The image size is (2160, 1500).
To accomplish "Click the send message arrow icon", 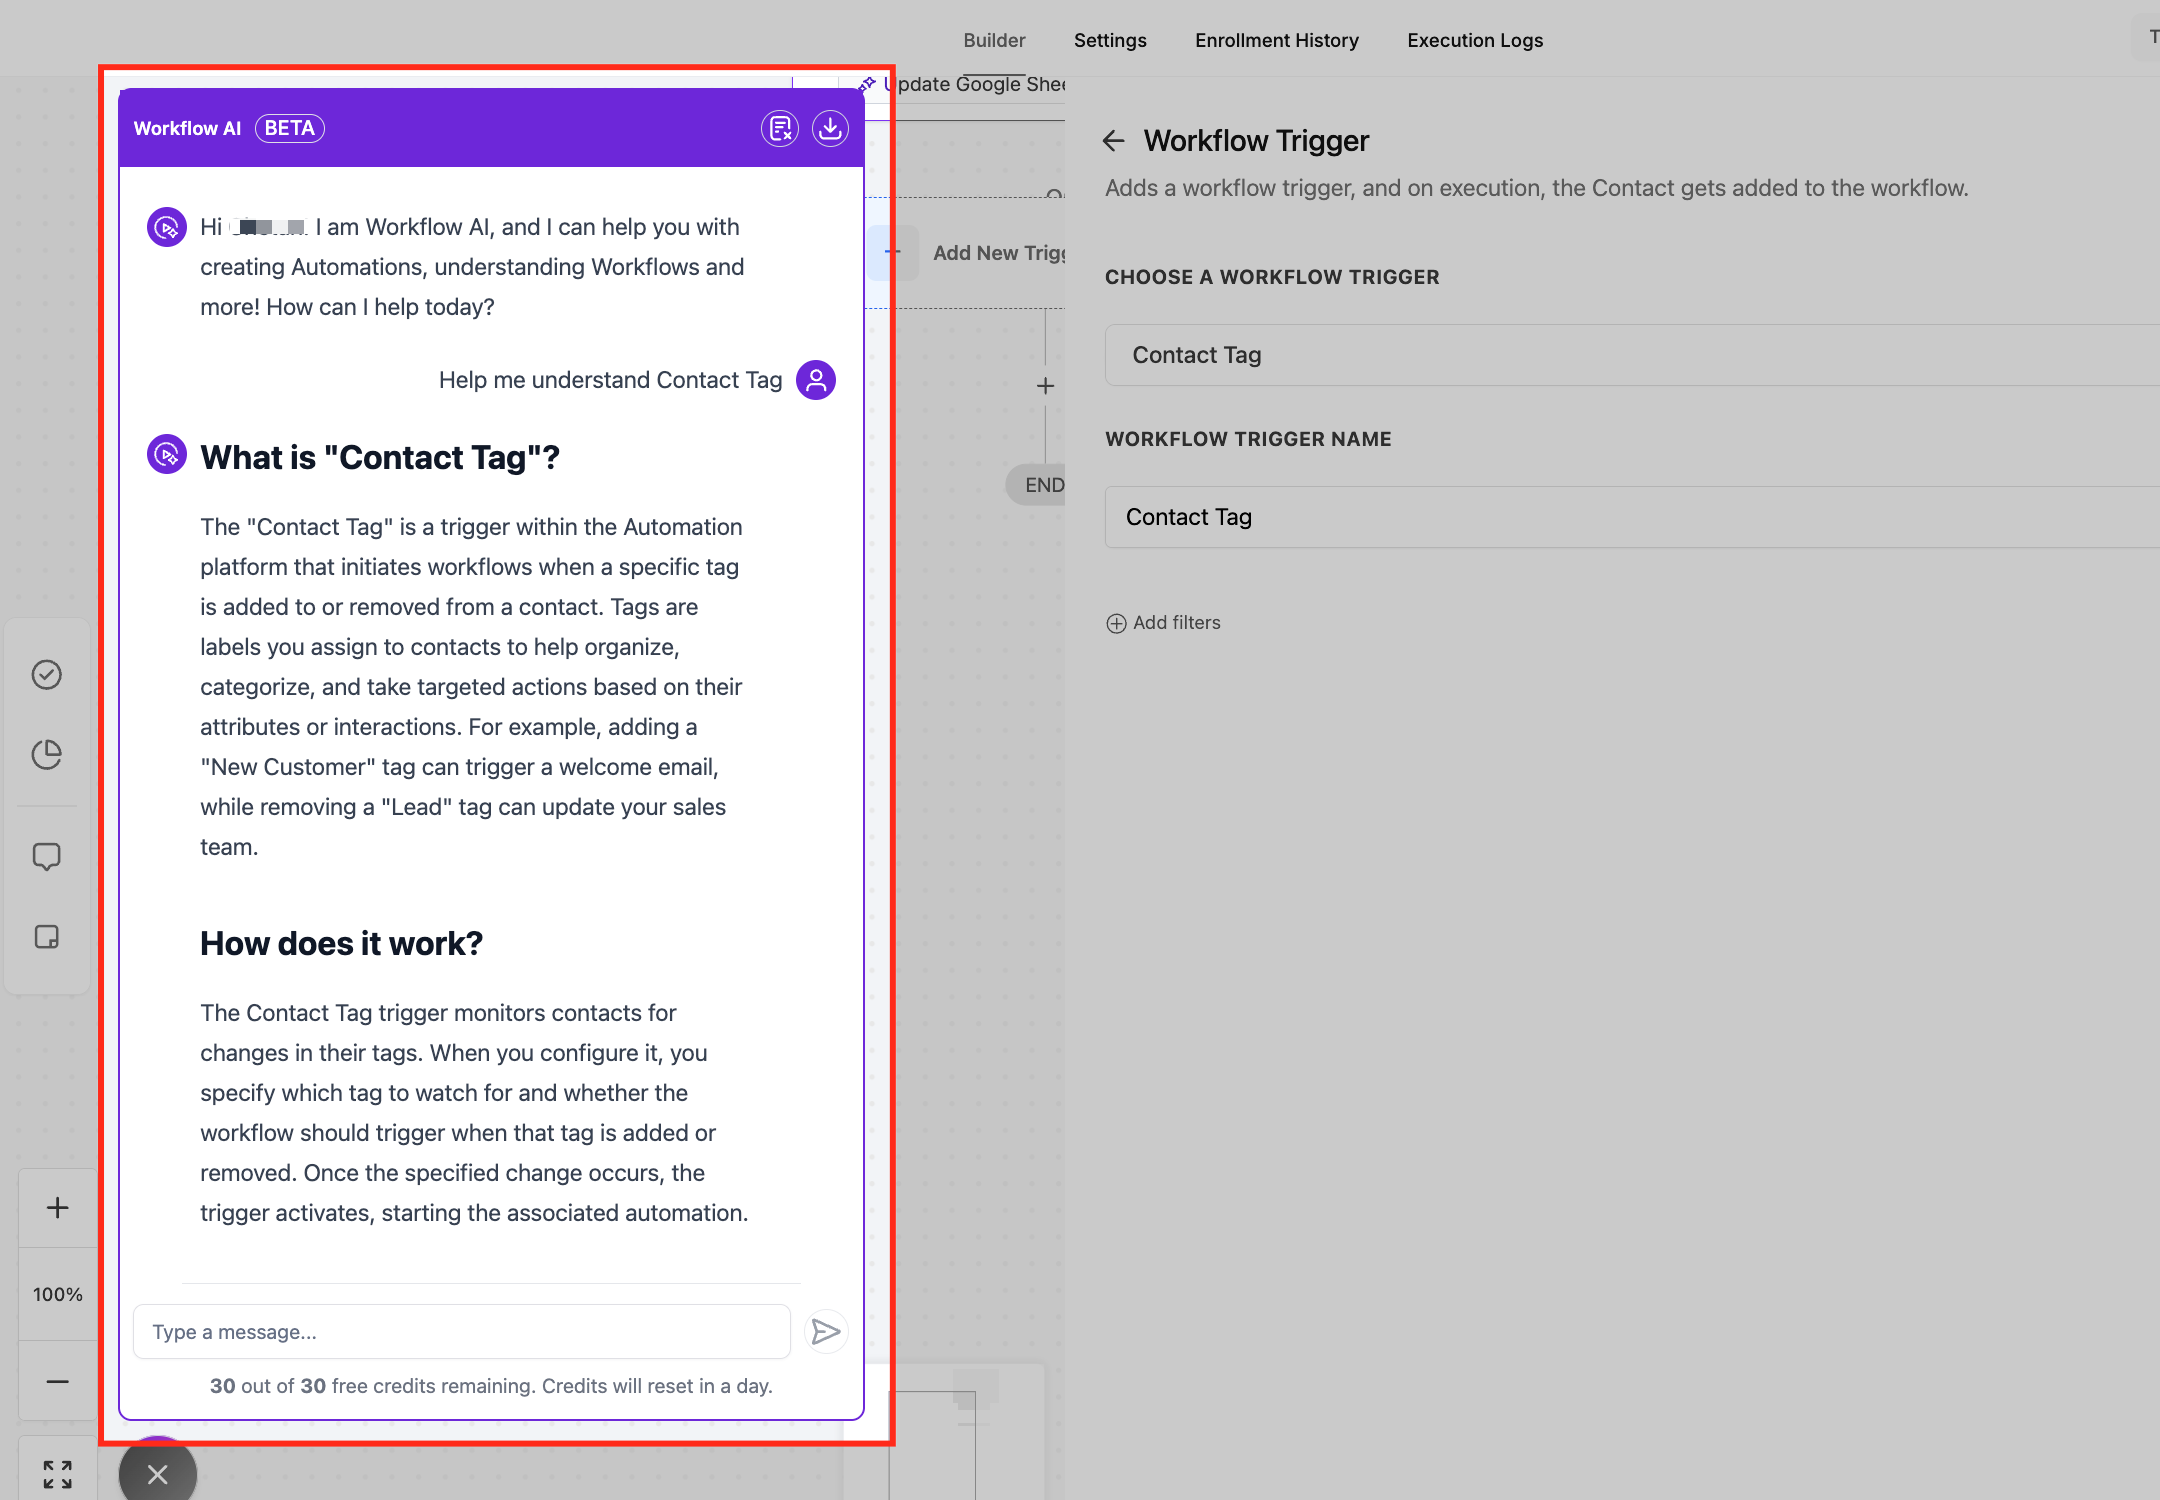I will [x=826, y=1332].
